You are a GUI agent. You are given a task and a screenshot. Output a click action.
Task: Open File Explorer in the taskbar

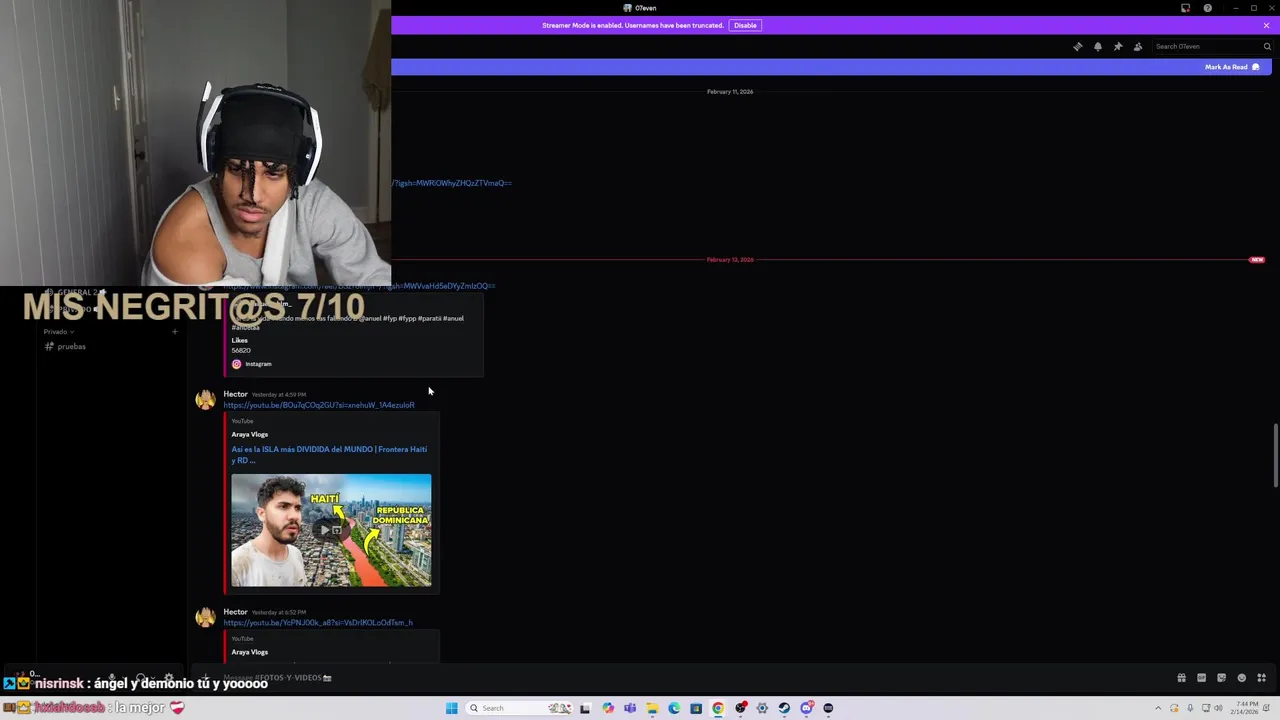(652, 708)
